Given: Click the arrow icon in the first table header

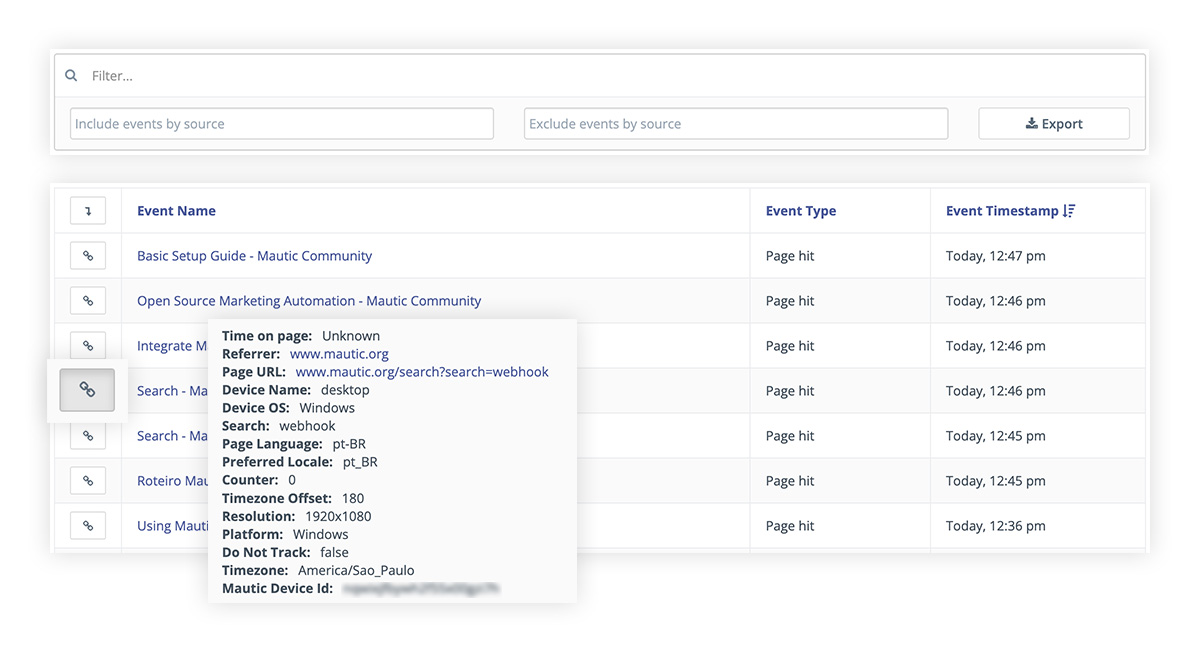Looking at the screenshot, I should coord(87,210).
